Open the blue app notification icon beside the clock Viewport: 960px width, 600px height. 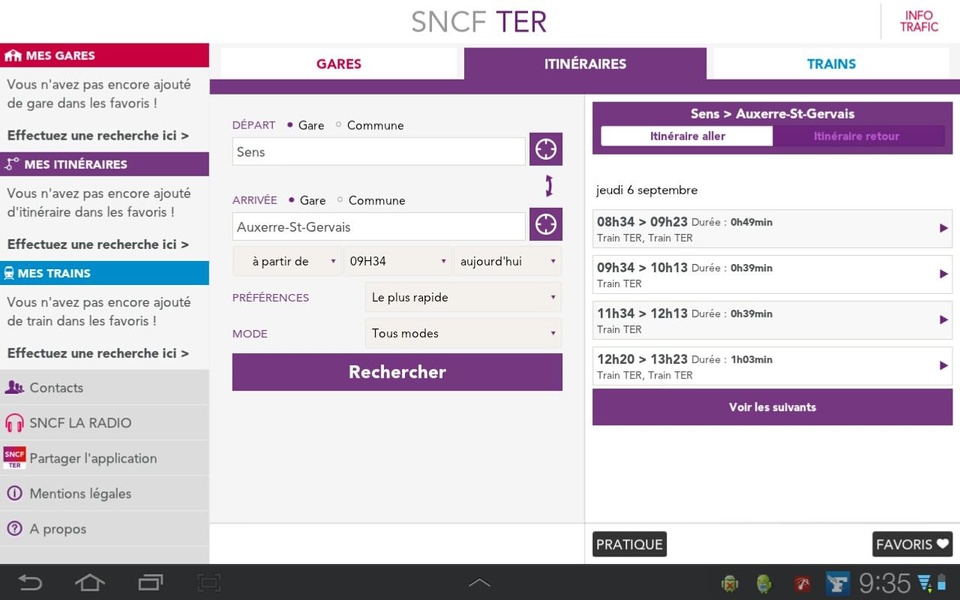coord(838,583)
